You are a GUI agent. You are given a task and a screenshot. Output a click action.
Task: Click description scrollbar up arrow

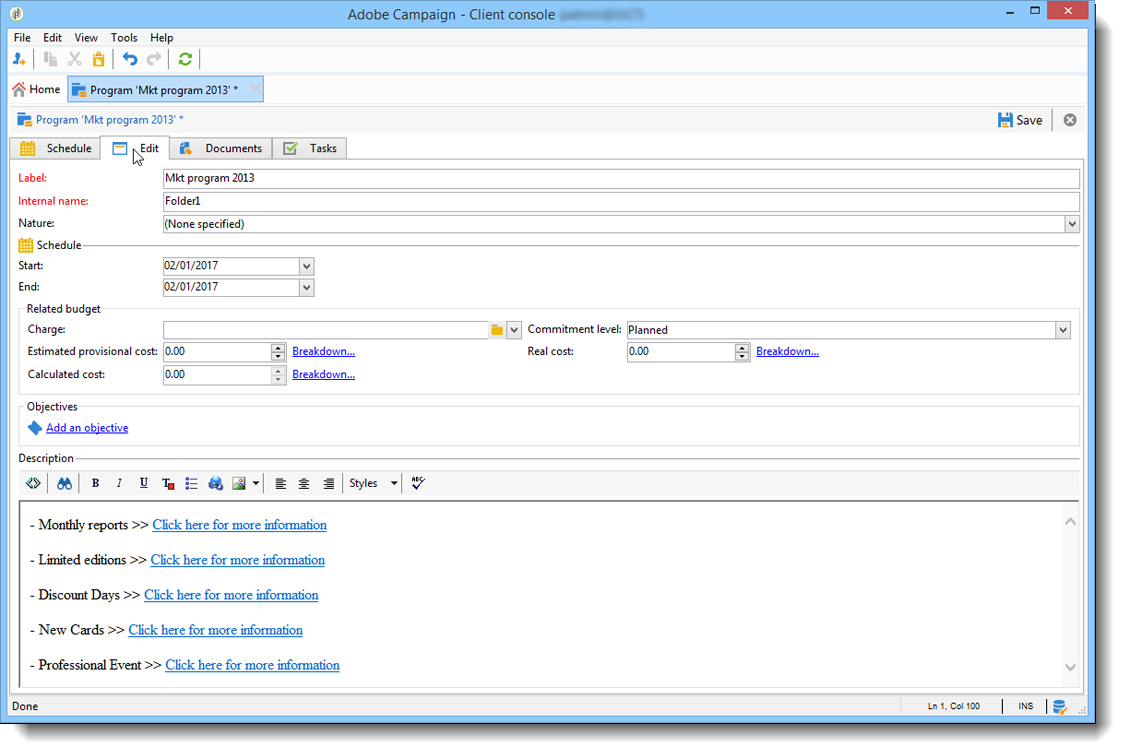tap(1070, 522)
